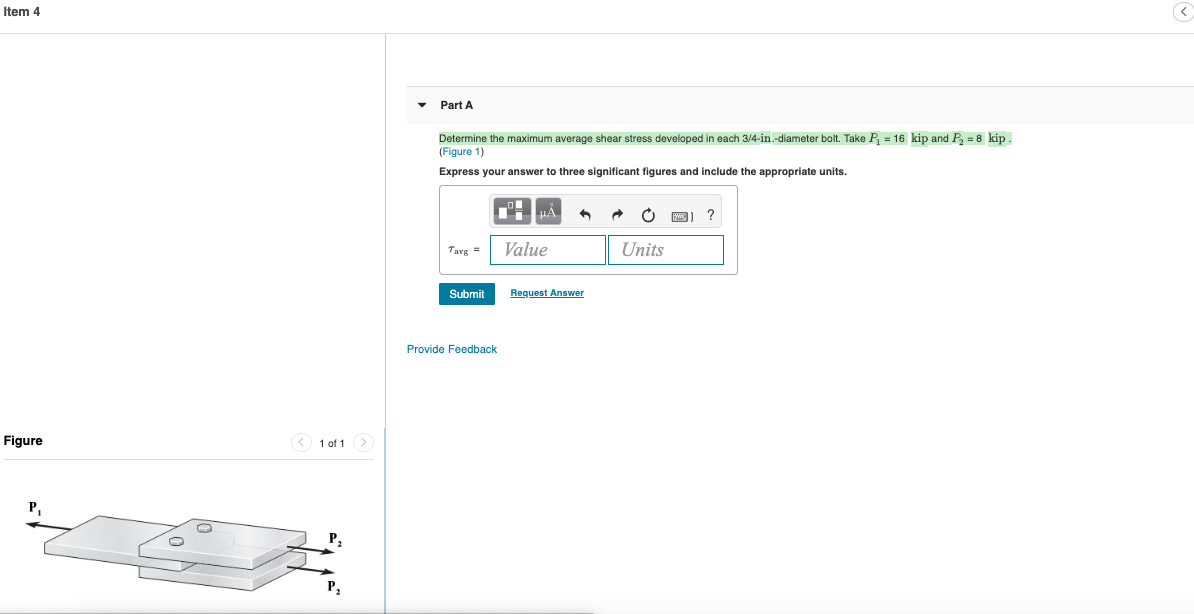Reset the answer box

[647, 216]
